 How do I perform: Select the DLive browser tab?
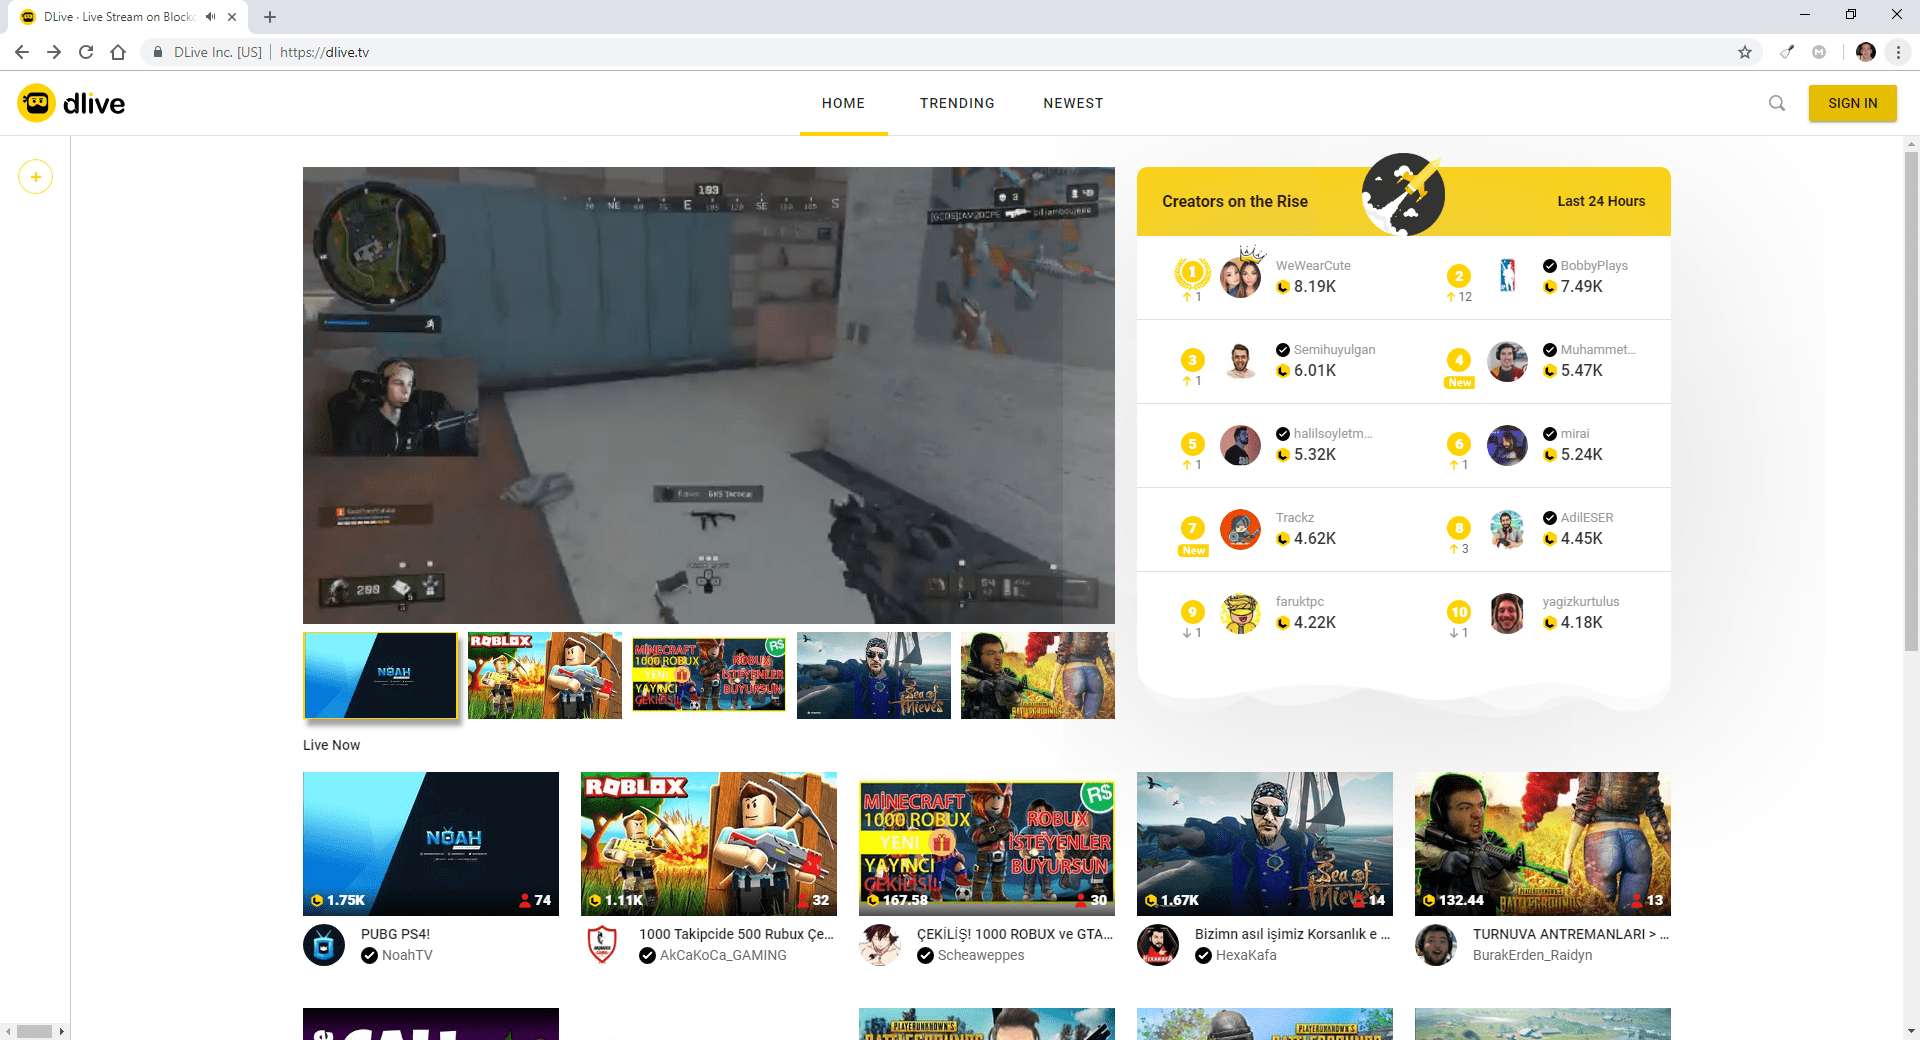[x=128, y=17]
